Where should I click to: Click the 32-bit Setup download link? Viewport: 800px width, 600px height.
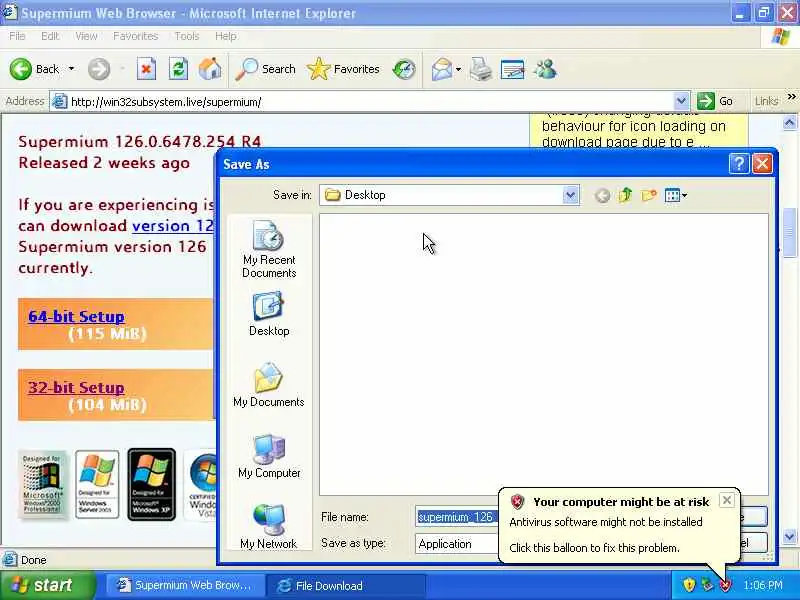click(x=76, y=387)
